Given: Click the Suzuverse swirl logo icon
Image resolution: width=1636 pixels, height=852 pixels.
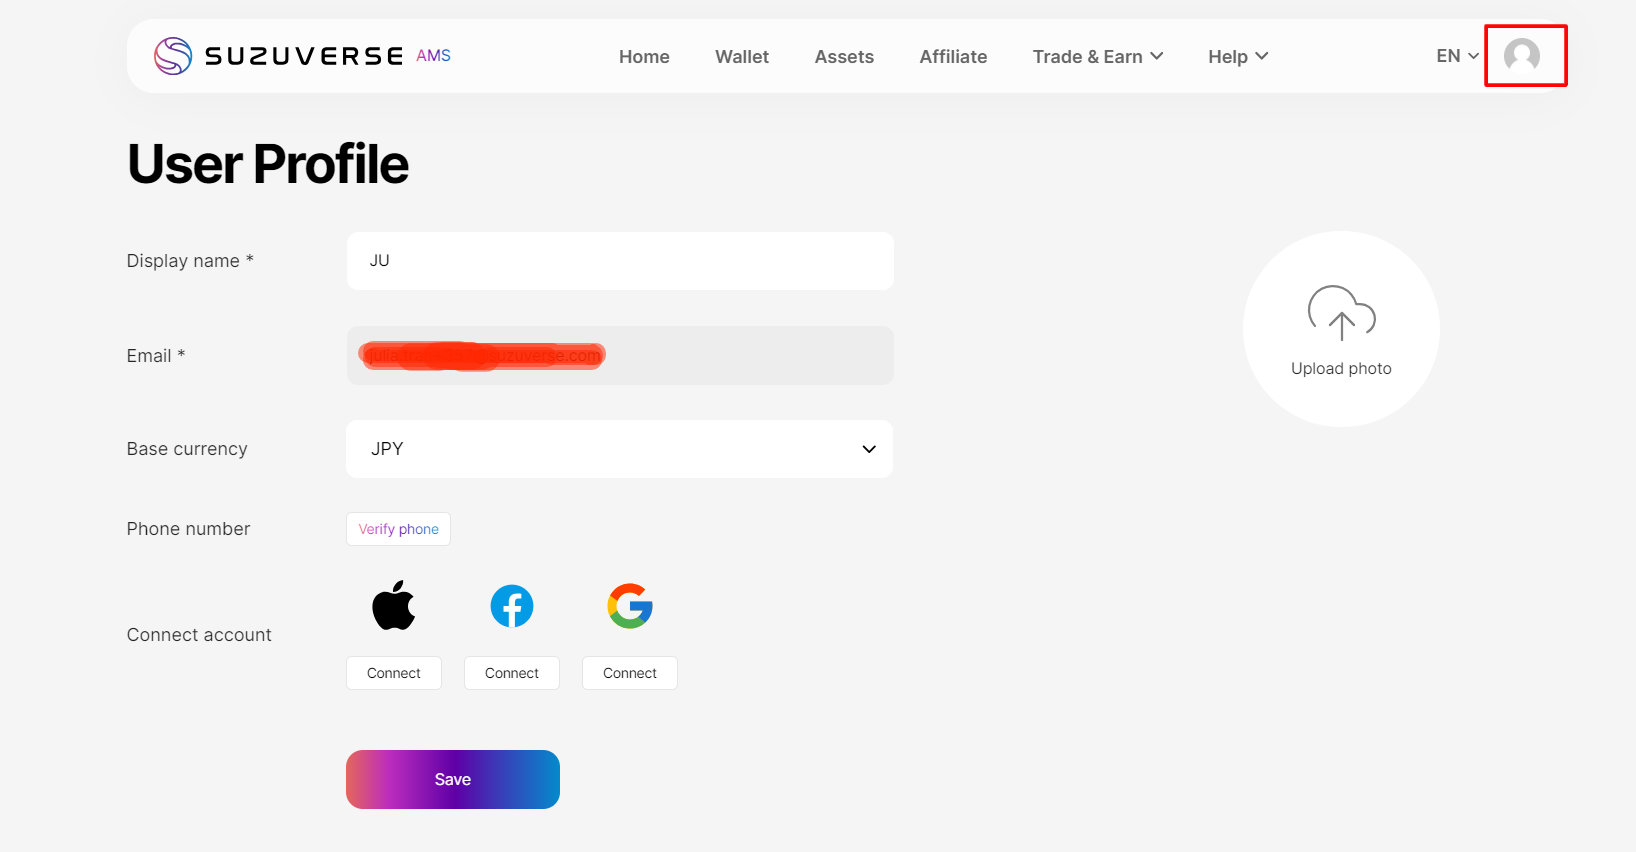Looking at the screenshot, I should pyautogui.click(x=173, y=56).
